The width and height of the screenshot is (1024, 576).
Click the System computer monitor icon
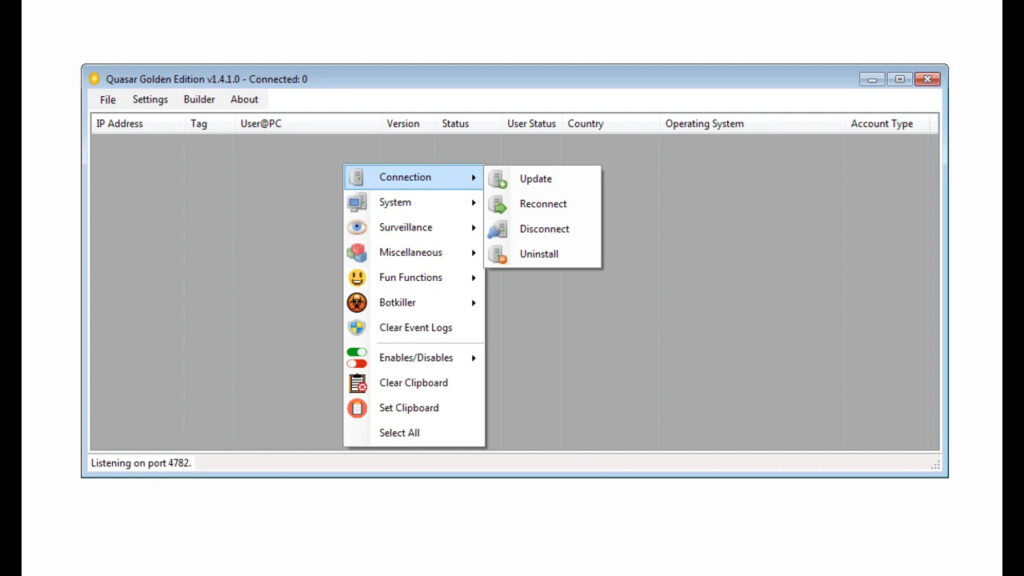click(357, 202)
